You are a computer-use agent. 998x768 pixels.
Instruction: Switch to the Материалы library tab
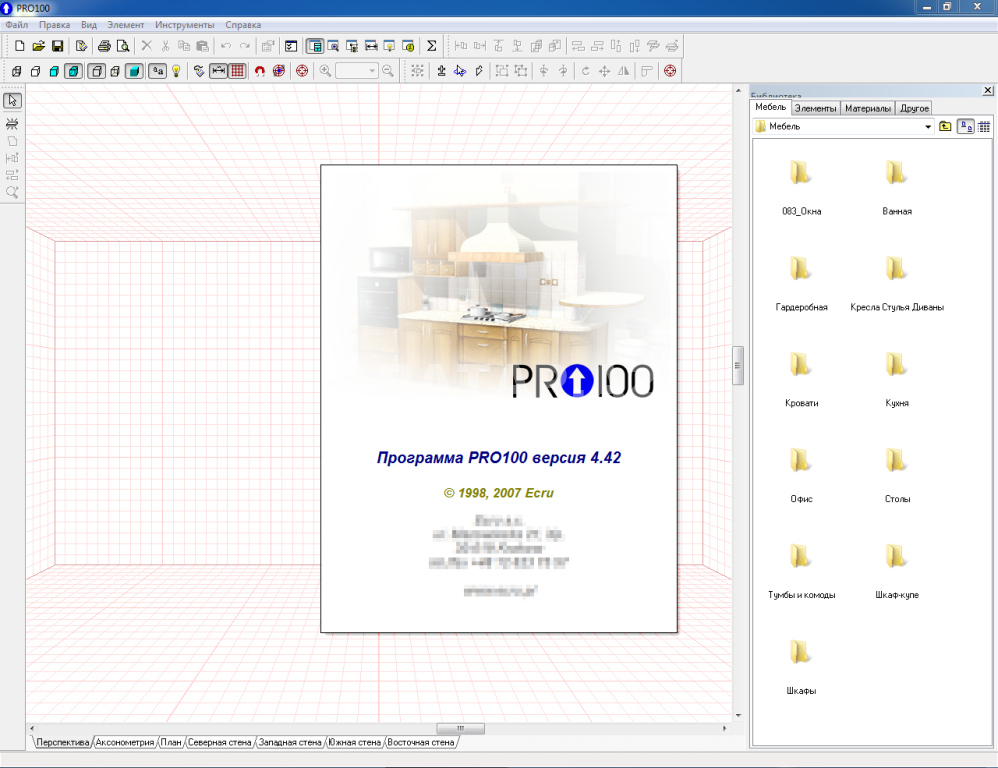[x=868, y=108]
